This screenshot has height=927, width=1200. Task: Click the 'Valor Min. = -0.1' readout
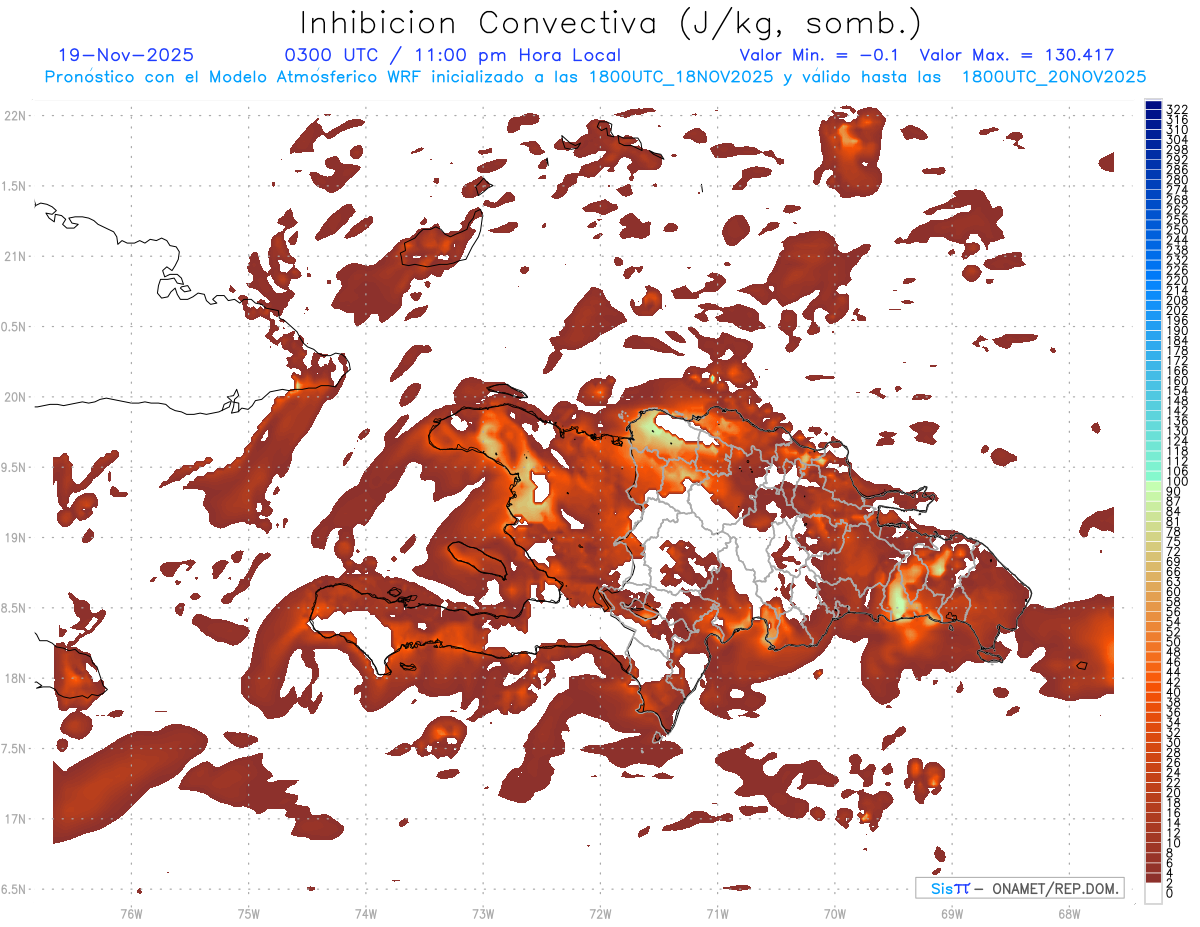(820, 55)
